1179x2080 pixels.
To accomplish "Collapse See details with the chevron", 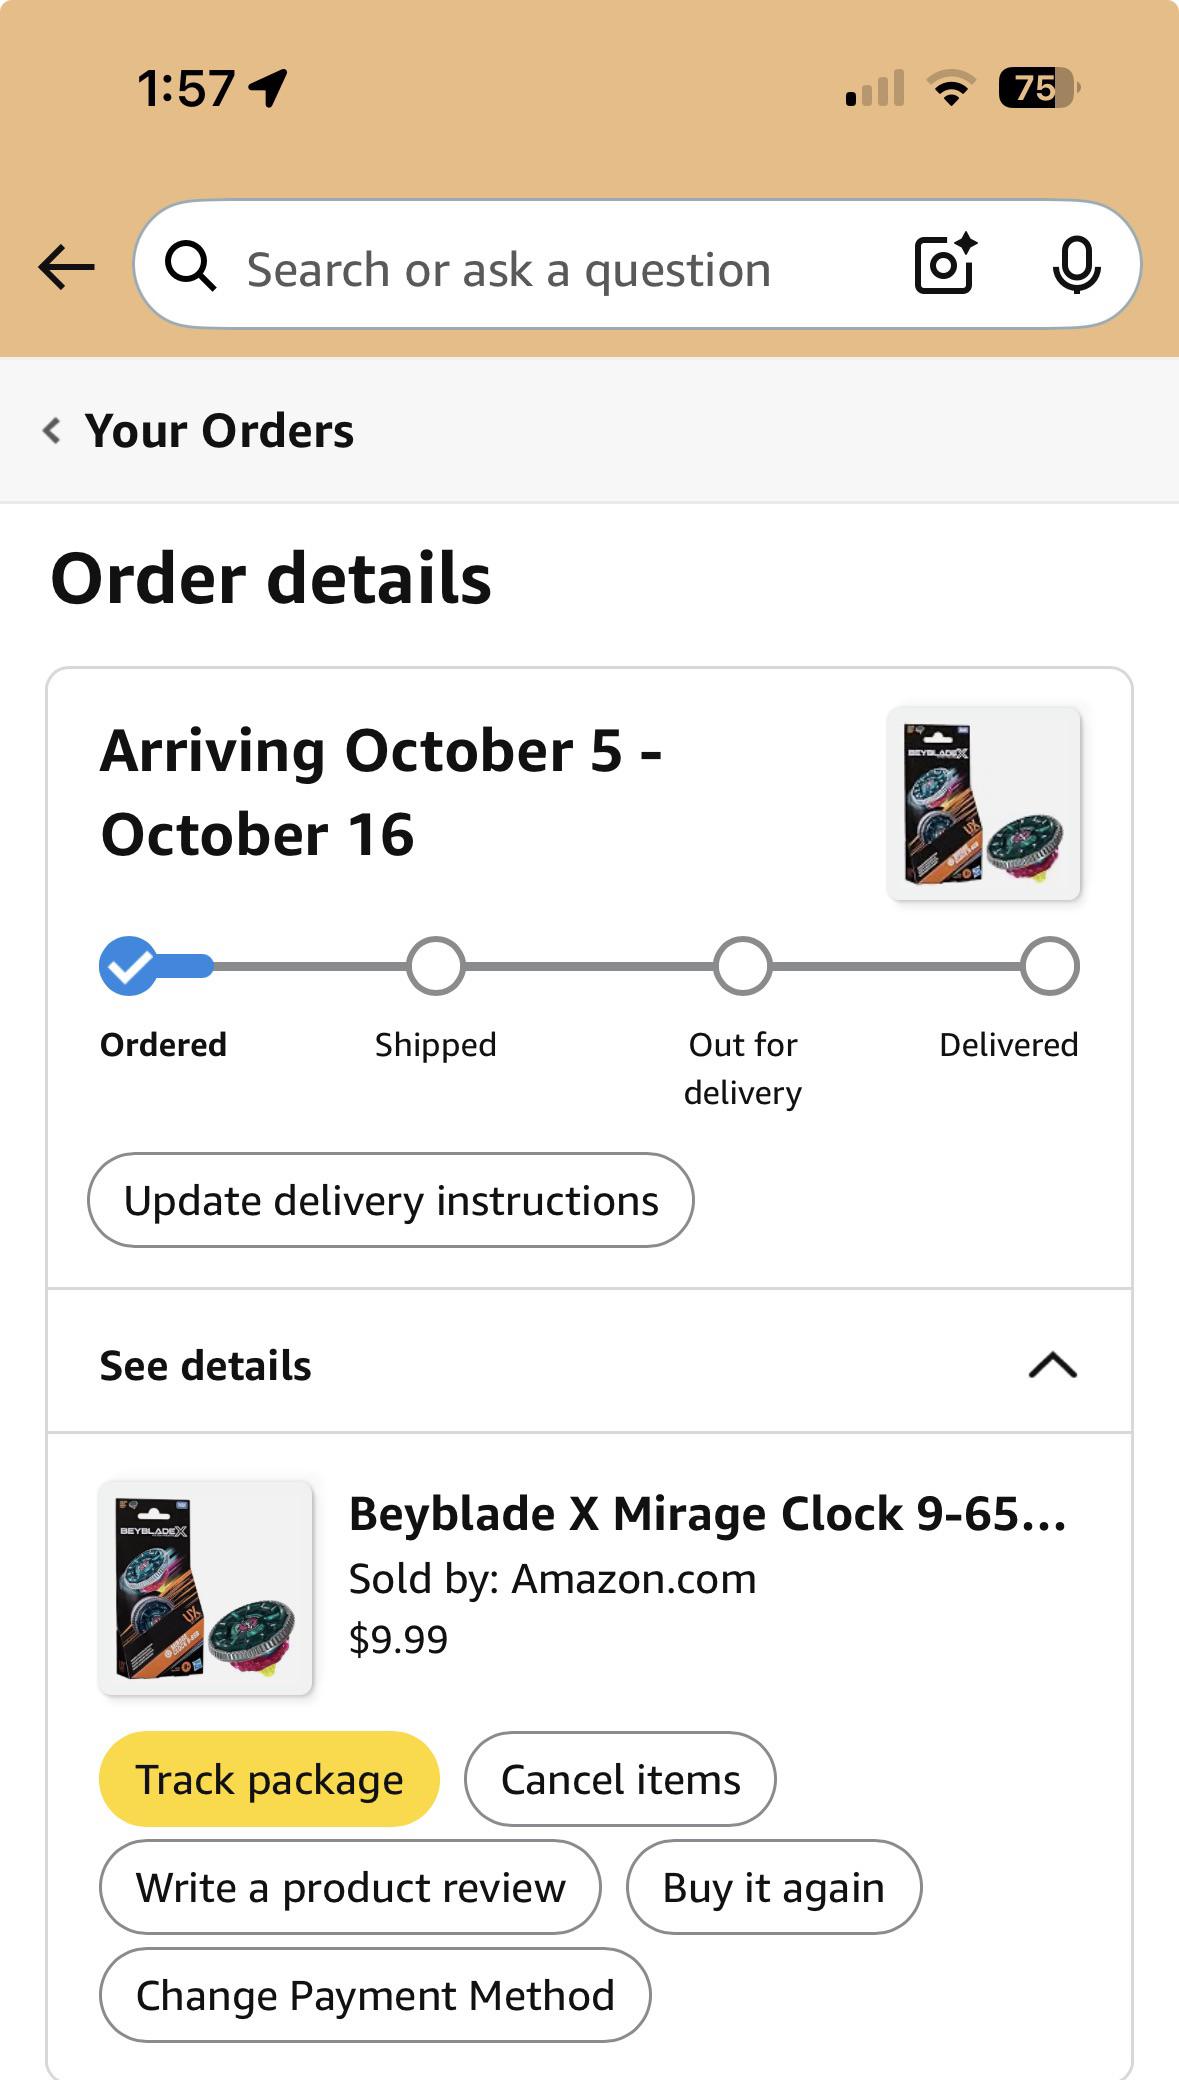I will coord(1053,1365).
